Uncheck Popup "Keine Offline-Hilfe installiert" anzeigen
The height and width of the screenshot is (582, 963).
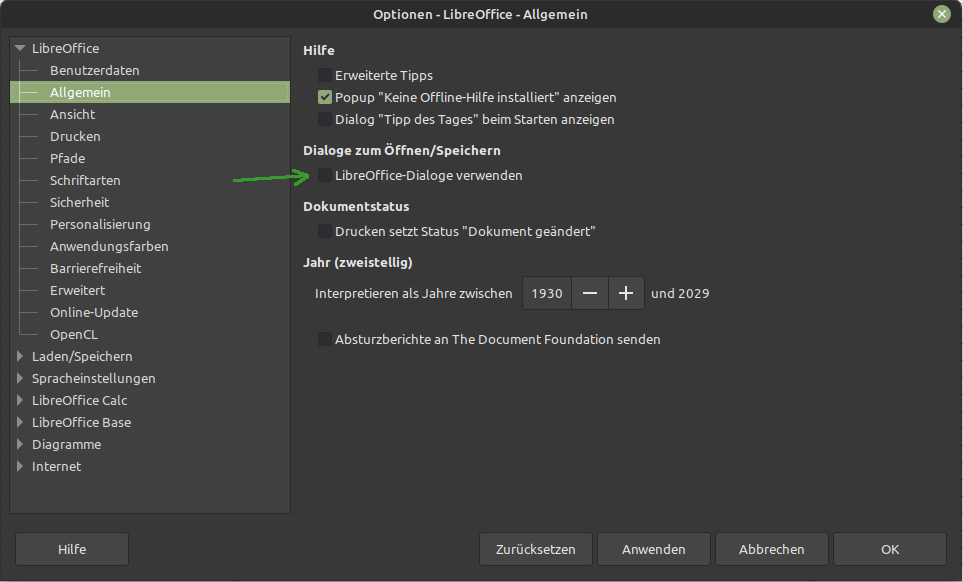pos(325,98)
